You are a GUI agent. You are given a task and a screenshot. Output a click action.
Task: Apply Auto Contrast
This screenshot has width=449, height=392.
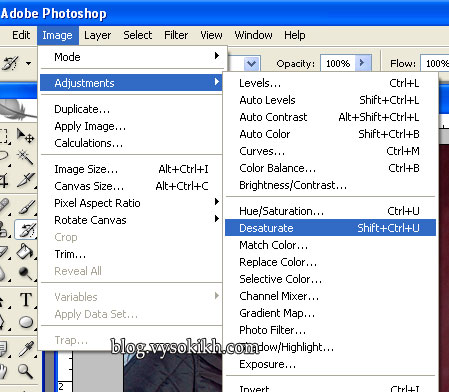point(330,117)
